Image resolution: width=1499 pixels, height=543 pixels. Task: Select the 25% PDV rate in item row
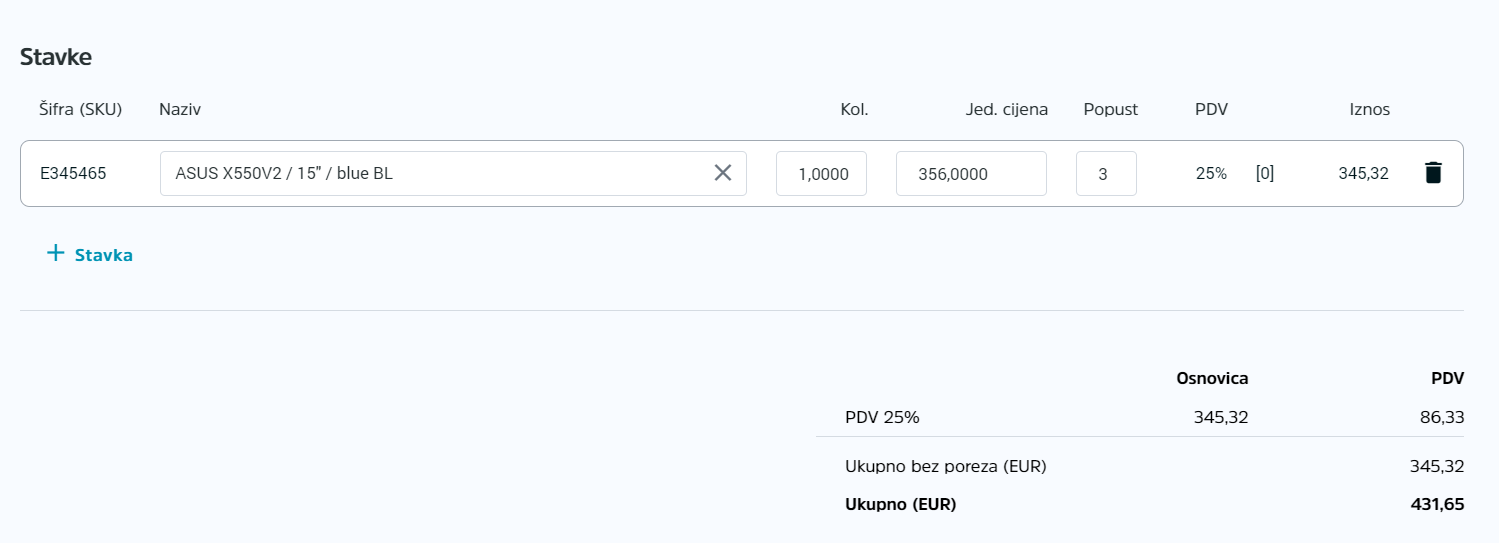tap(1211, 174)
